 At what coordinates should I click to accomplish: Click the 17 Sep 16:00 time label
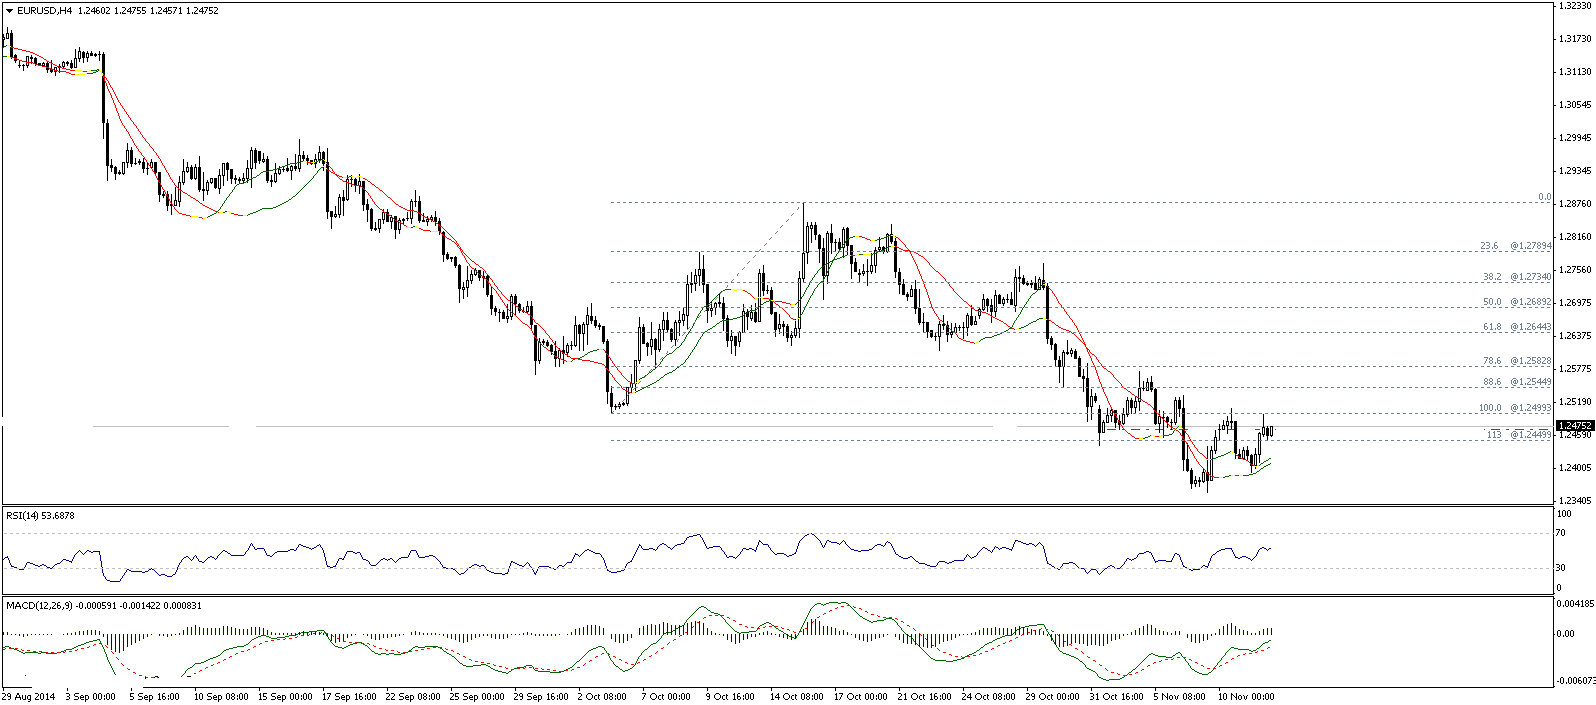[x=348, y=696]
